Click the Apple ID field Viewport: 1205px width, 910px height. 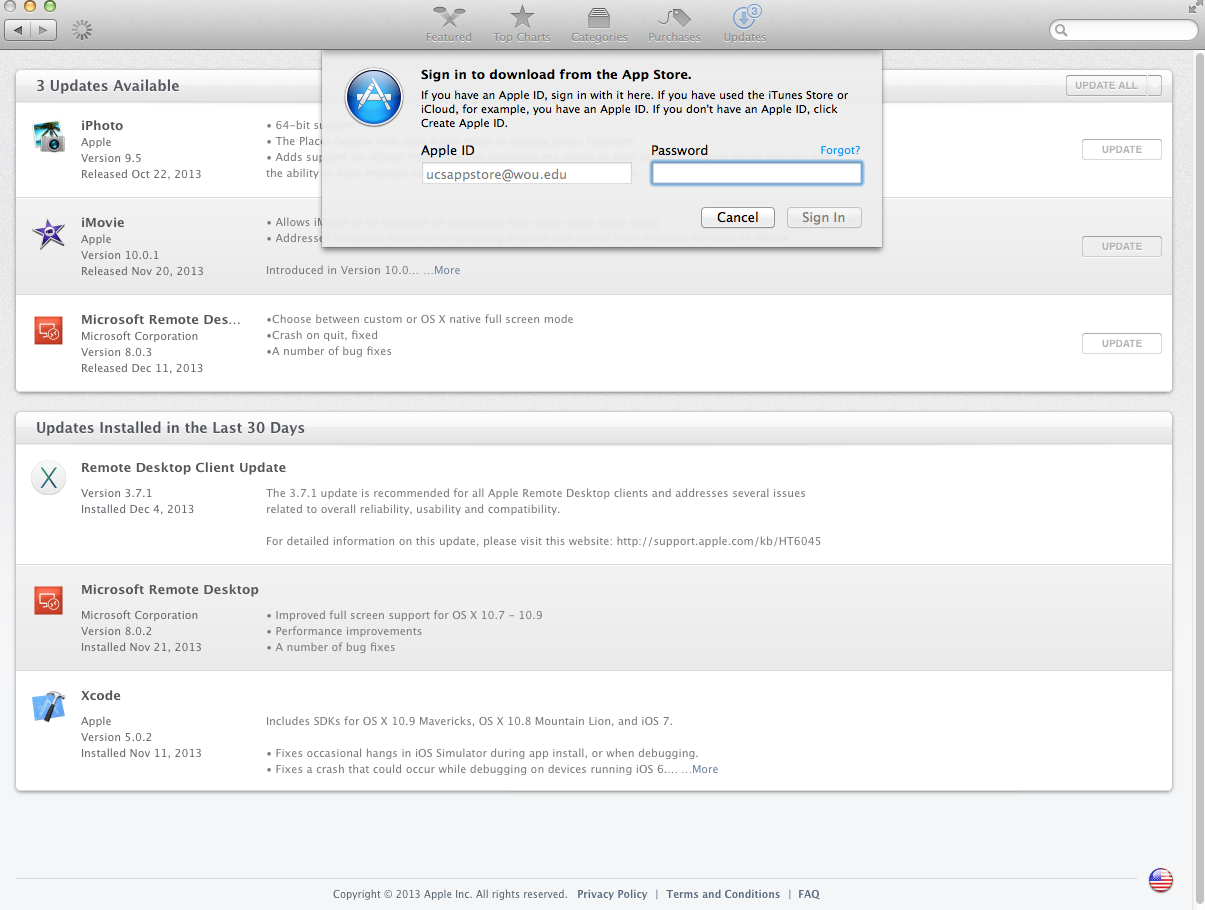tap(526, 173)
